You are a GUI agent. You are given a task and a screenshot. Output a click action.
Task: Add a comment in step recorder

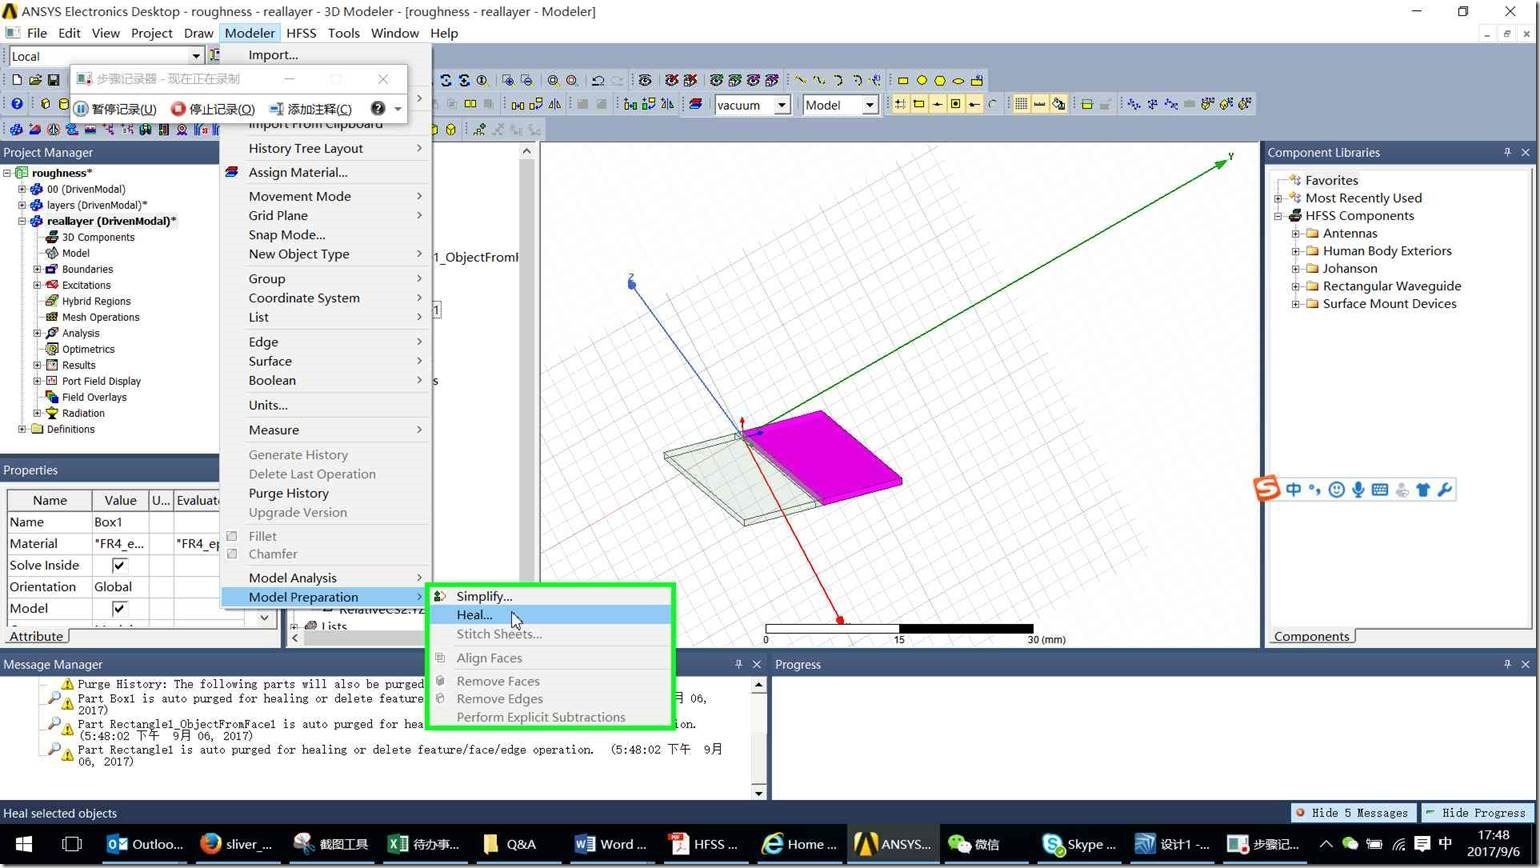[x=311, y=109]
